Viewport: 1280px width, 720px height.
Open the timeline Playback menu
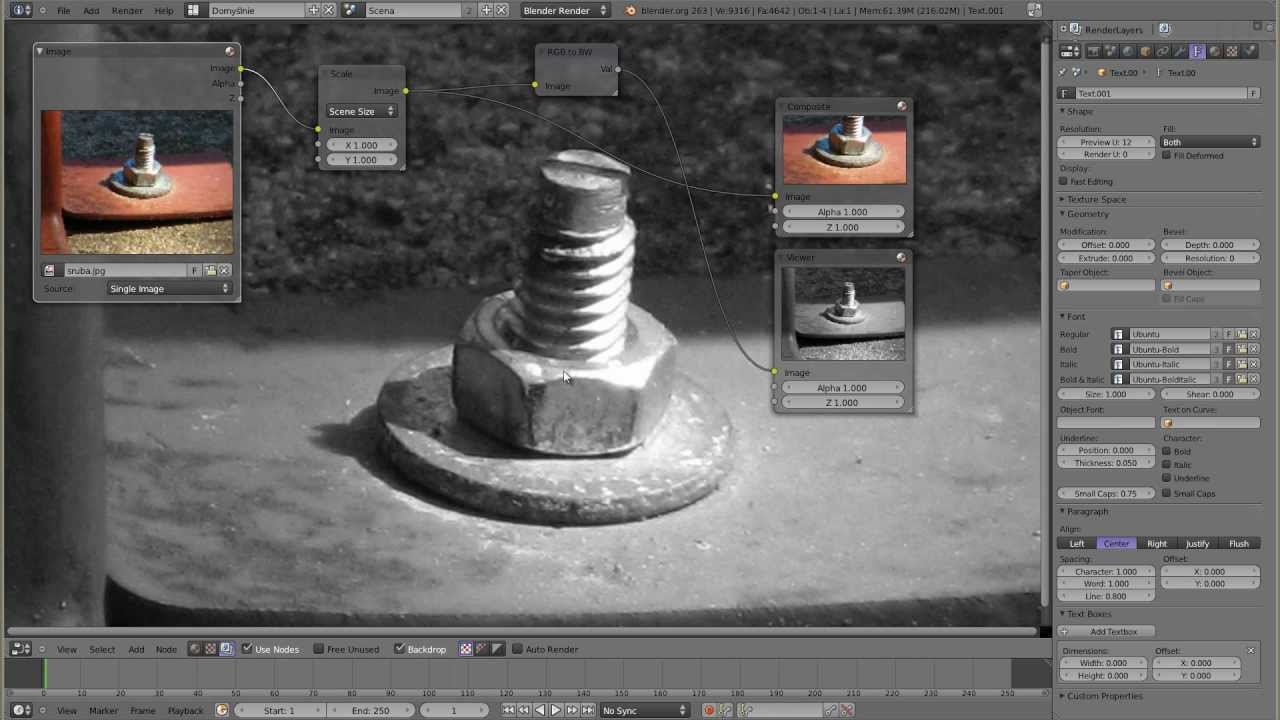(x=185, y=710)
